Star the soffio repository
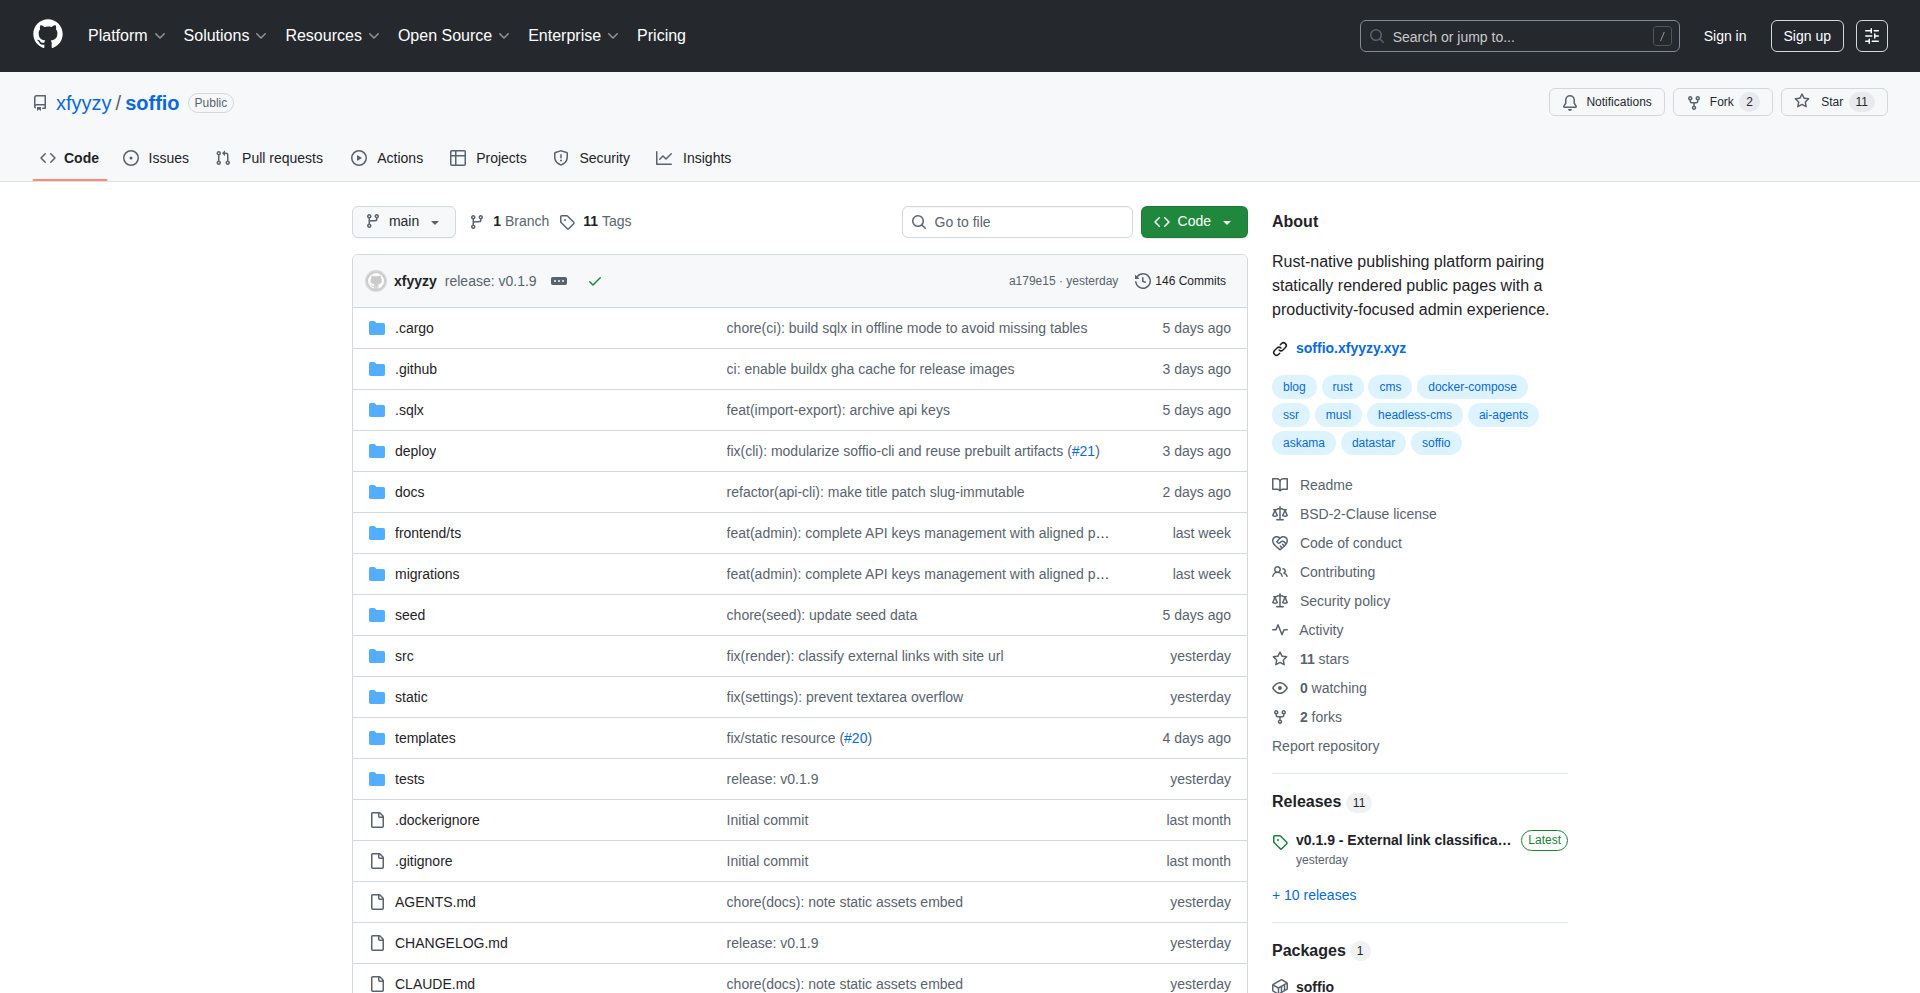The image size is (1920, 993). click(1833, 101)
